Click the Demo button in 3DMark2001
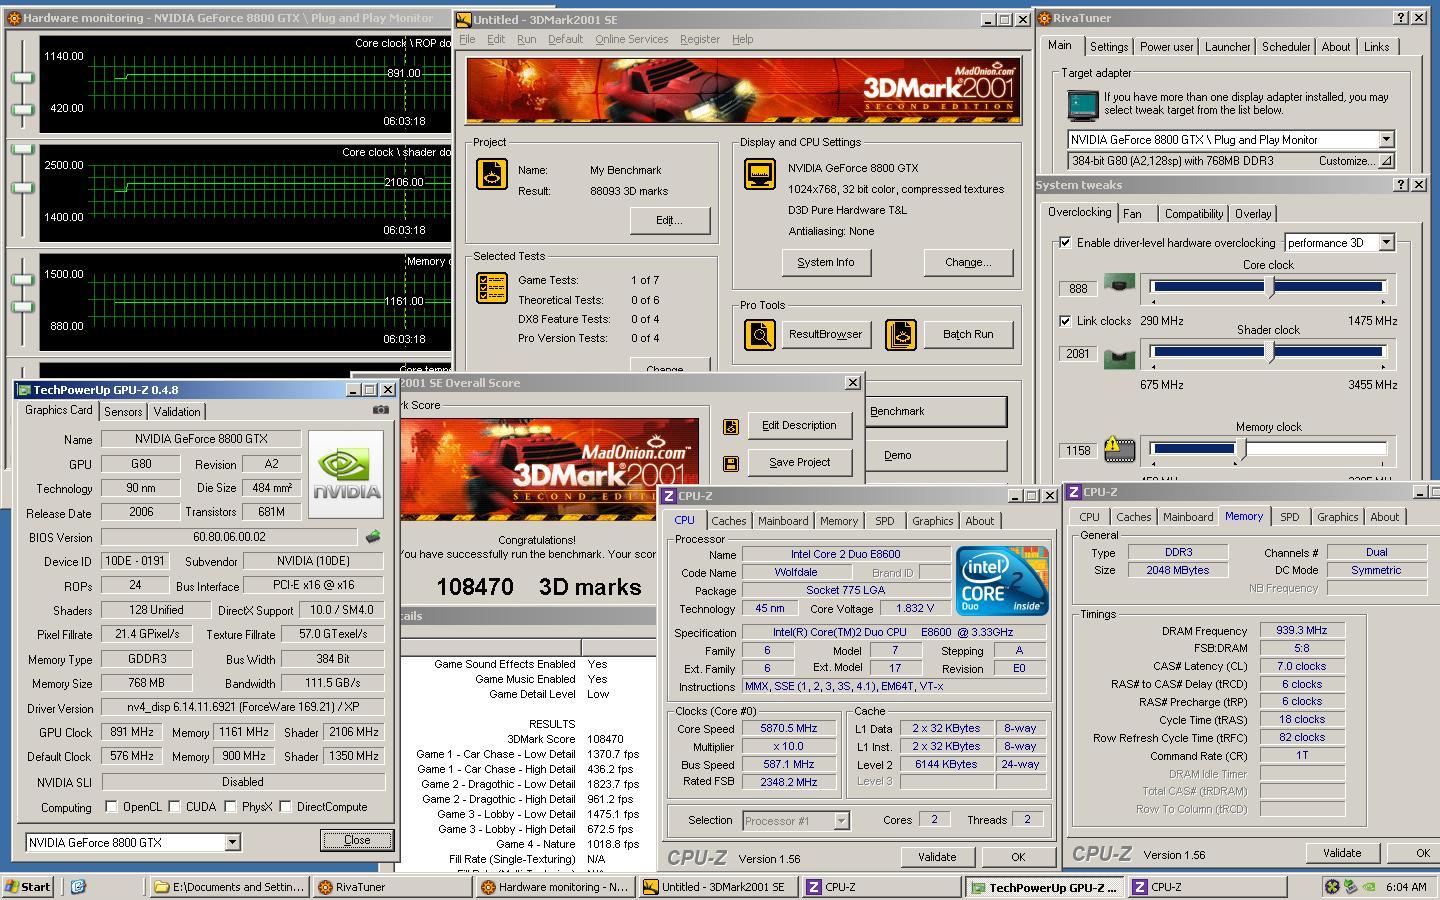This screenshot has height=900, width=1440. click(x=934, y=455)
